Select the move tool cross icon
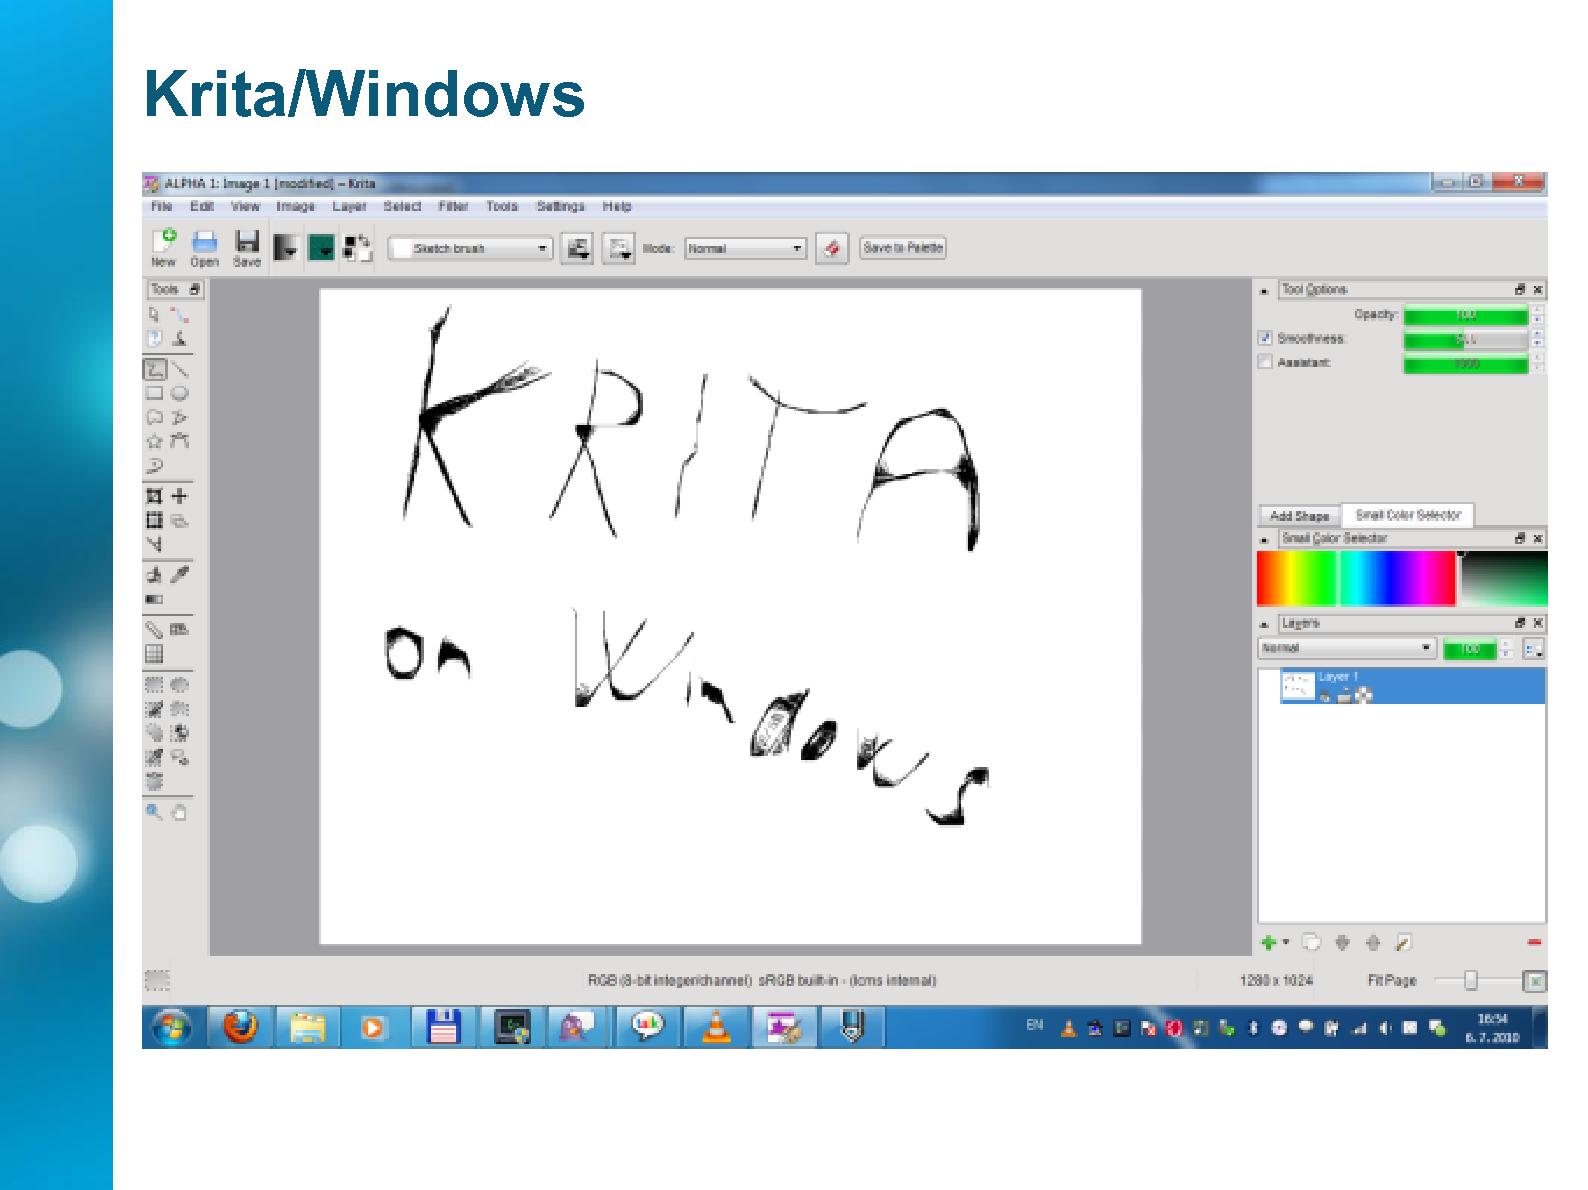 click(179, 495)
